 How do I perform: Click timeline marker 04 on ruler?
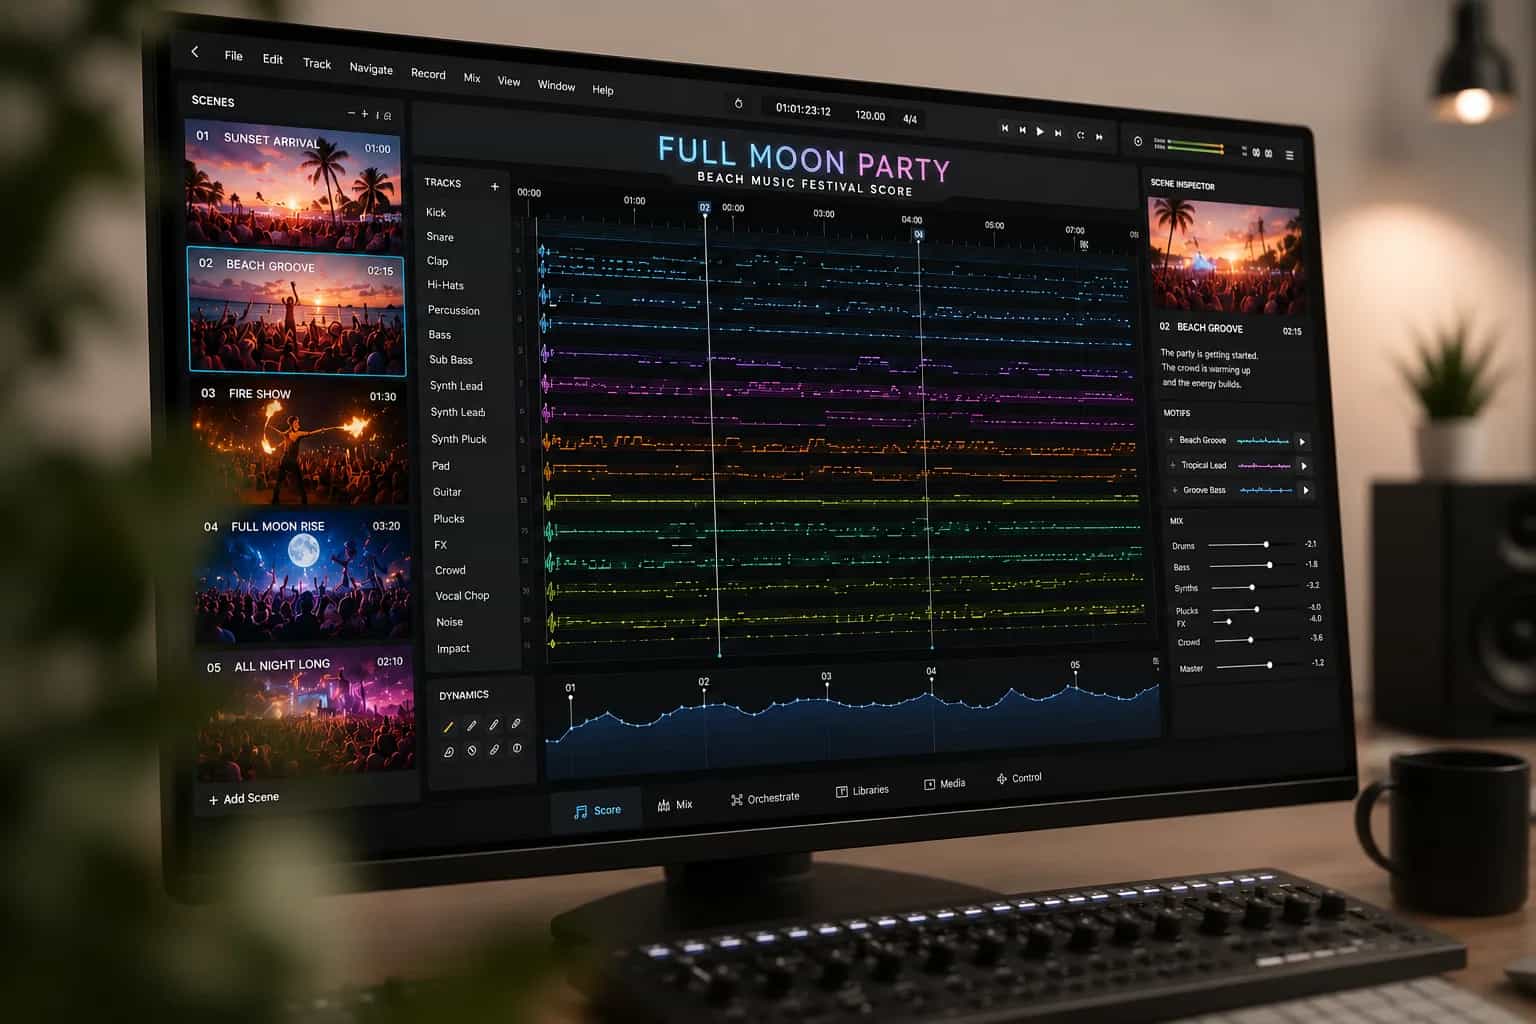pos(918,234)
